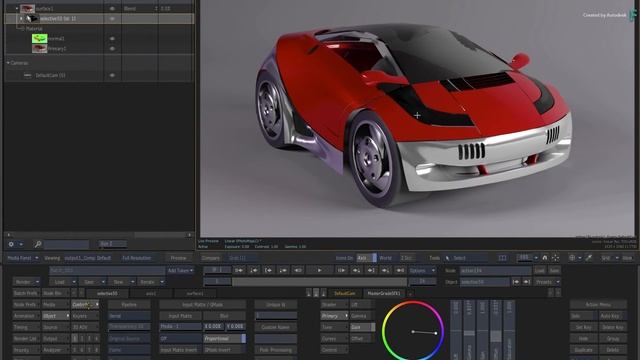Click the selective matte thumbnail icon
This screenshot has height=360, width=640.
pyautogui.click(x=32, y=18)
